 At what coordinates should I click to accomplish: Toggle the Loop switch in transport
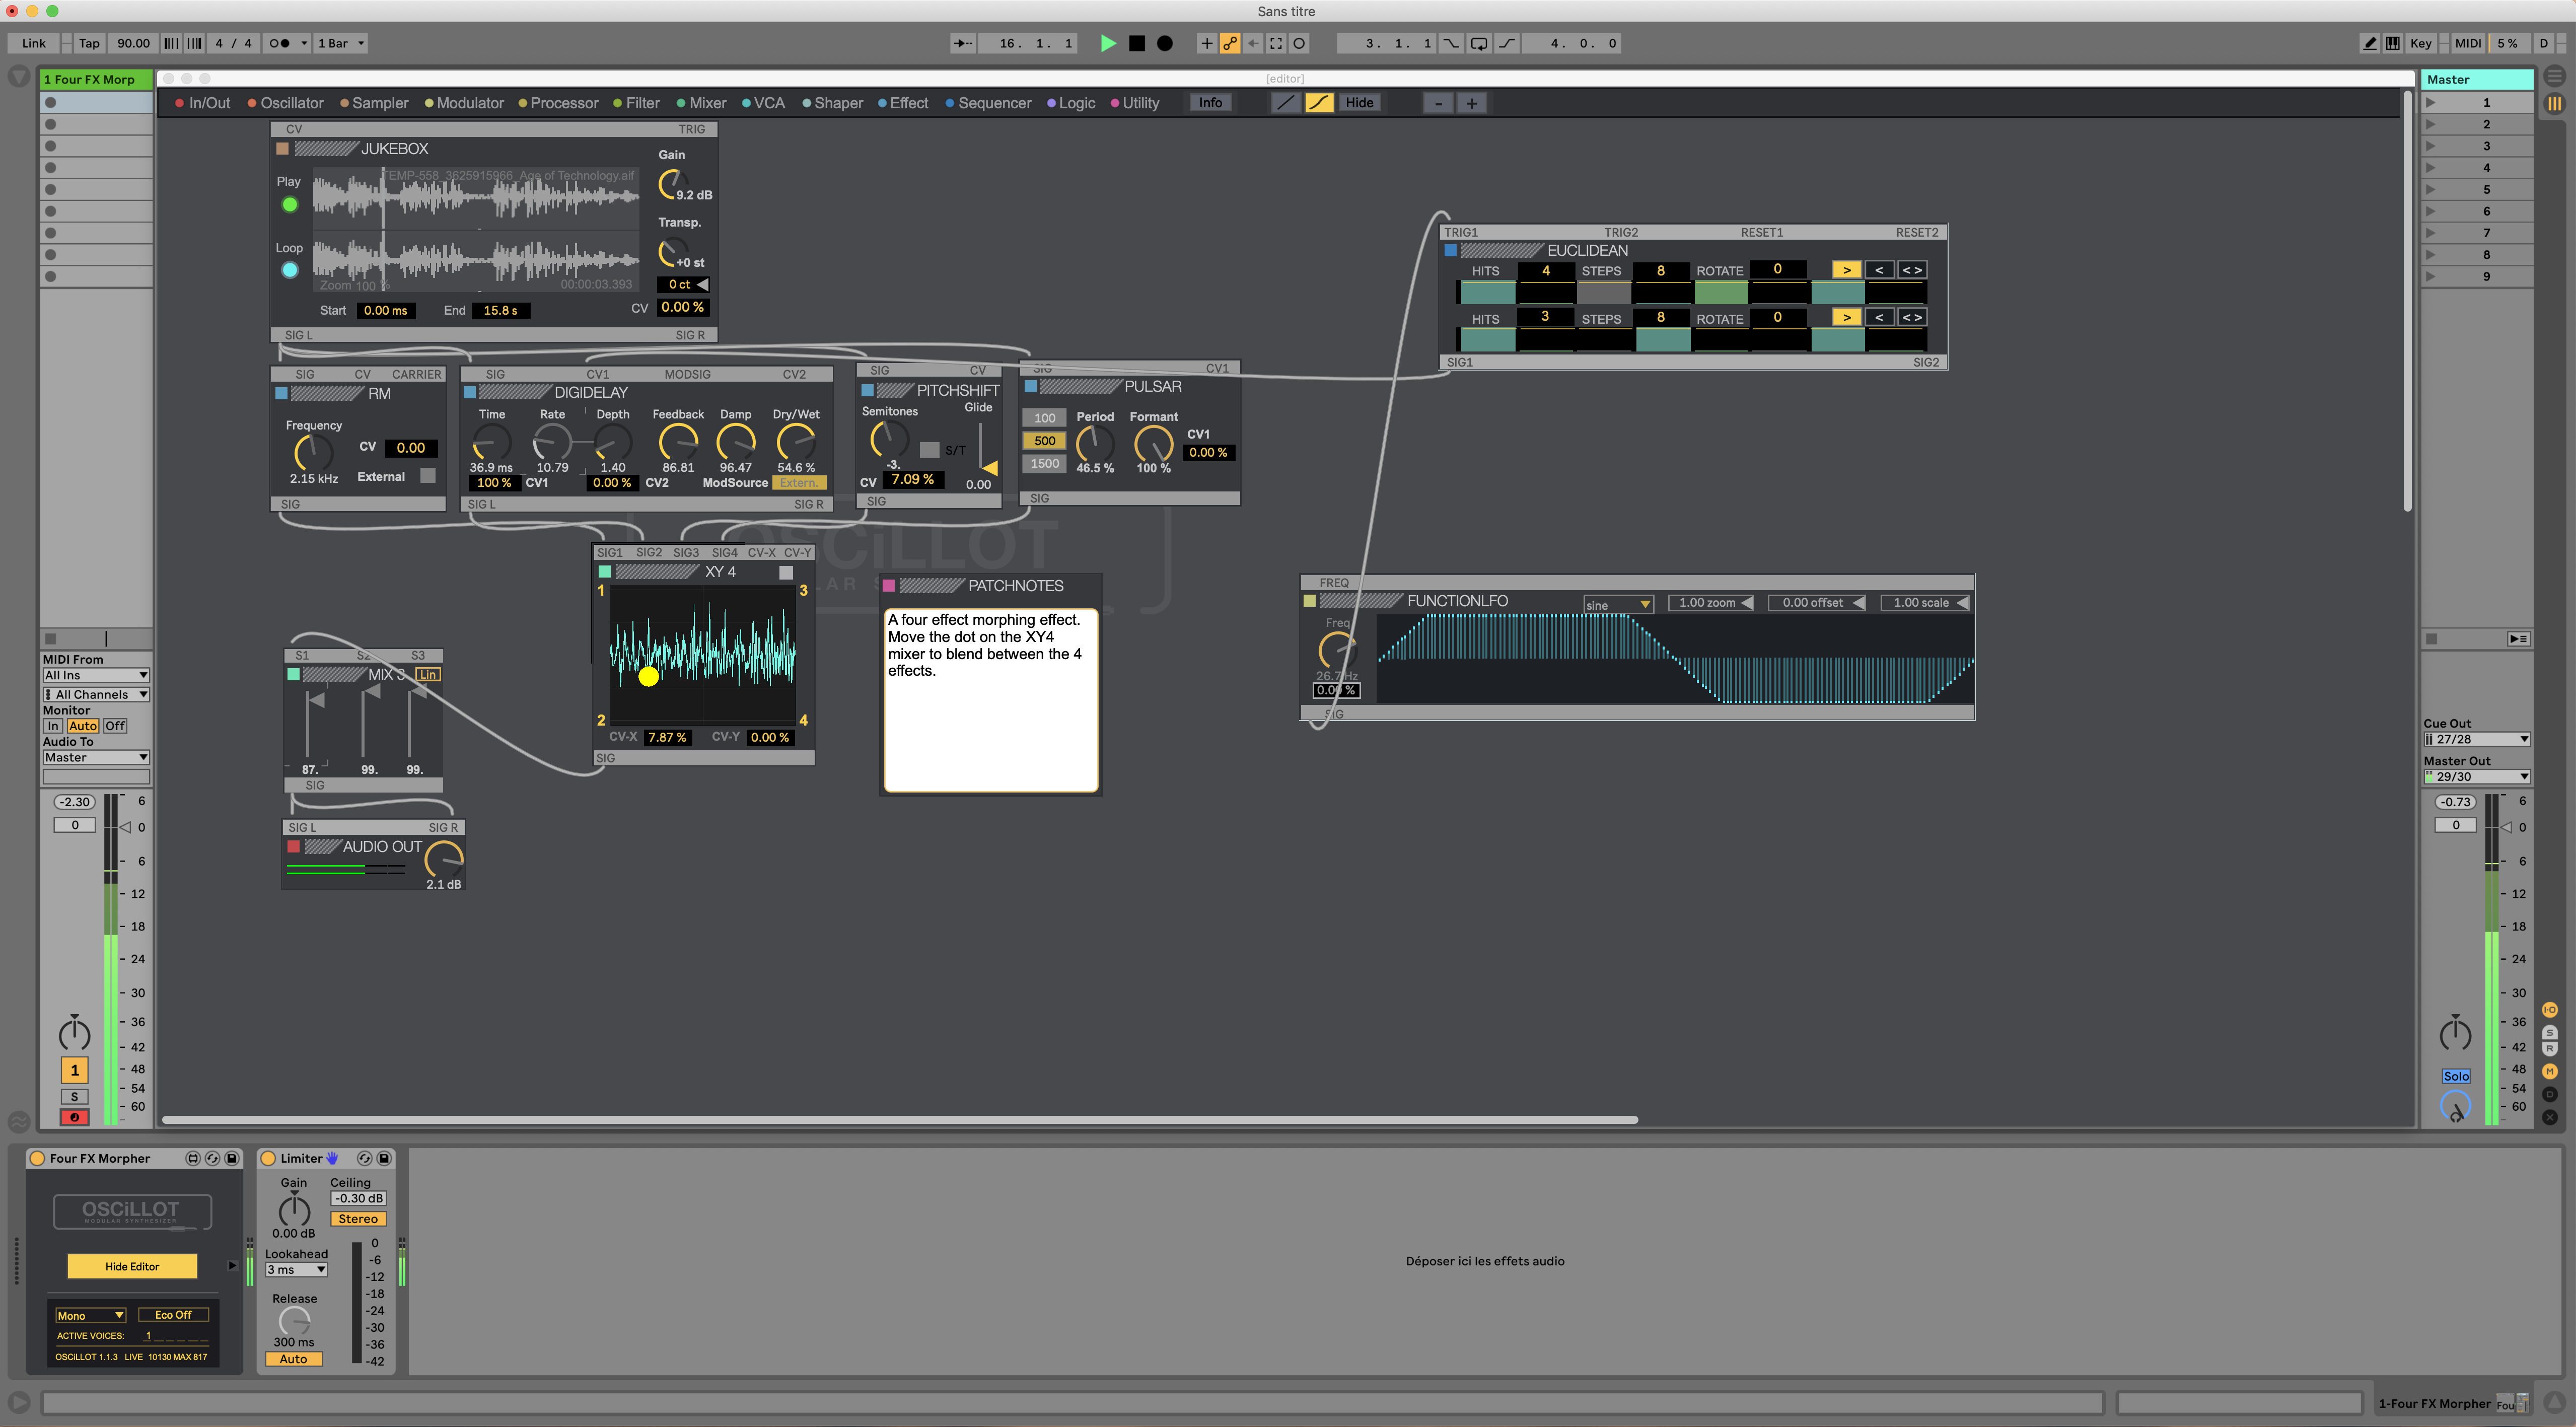(1478, 43)
